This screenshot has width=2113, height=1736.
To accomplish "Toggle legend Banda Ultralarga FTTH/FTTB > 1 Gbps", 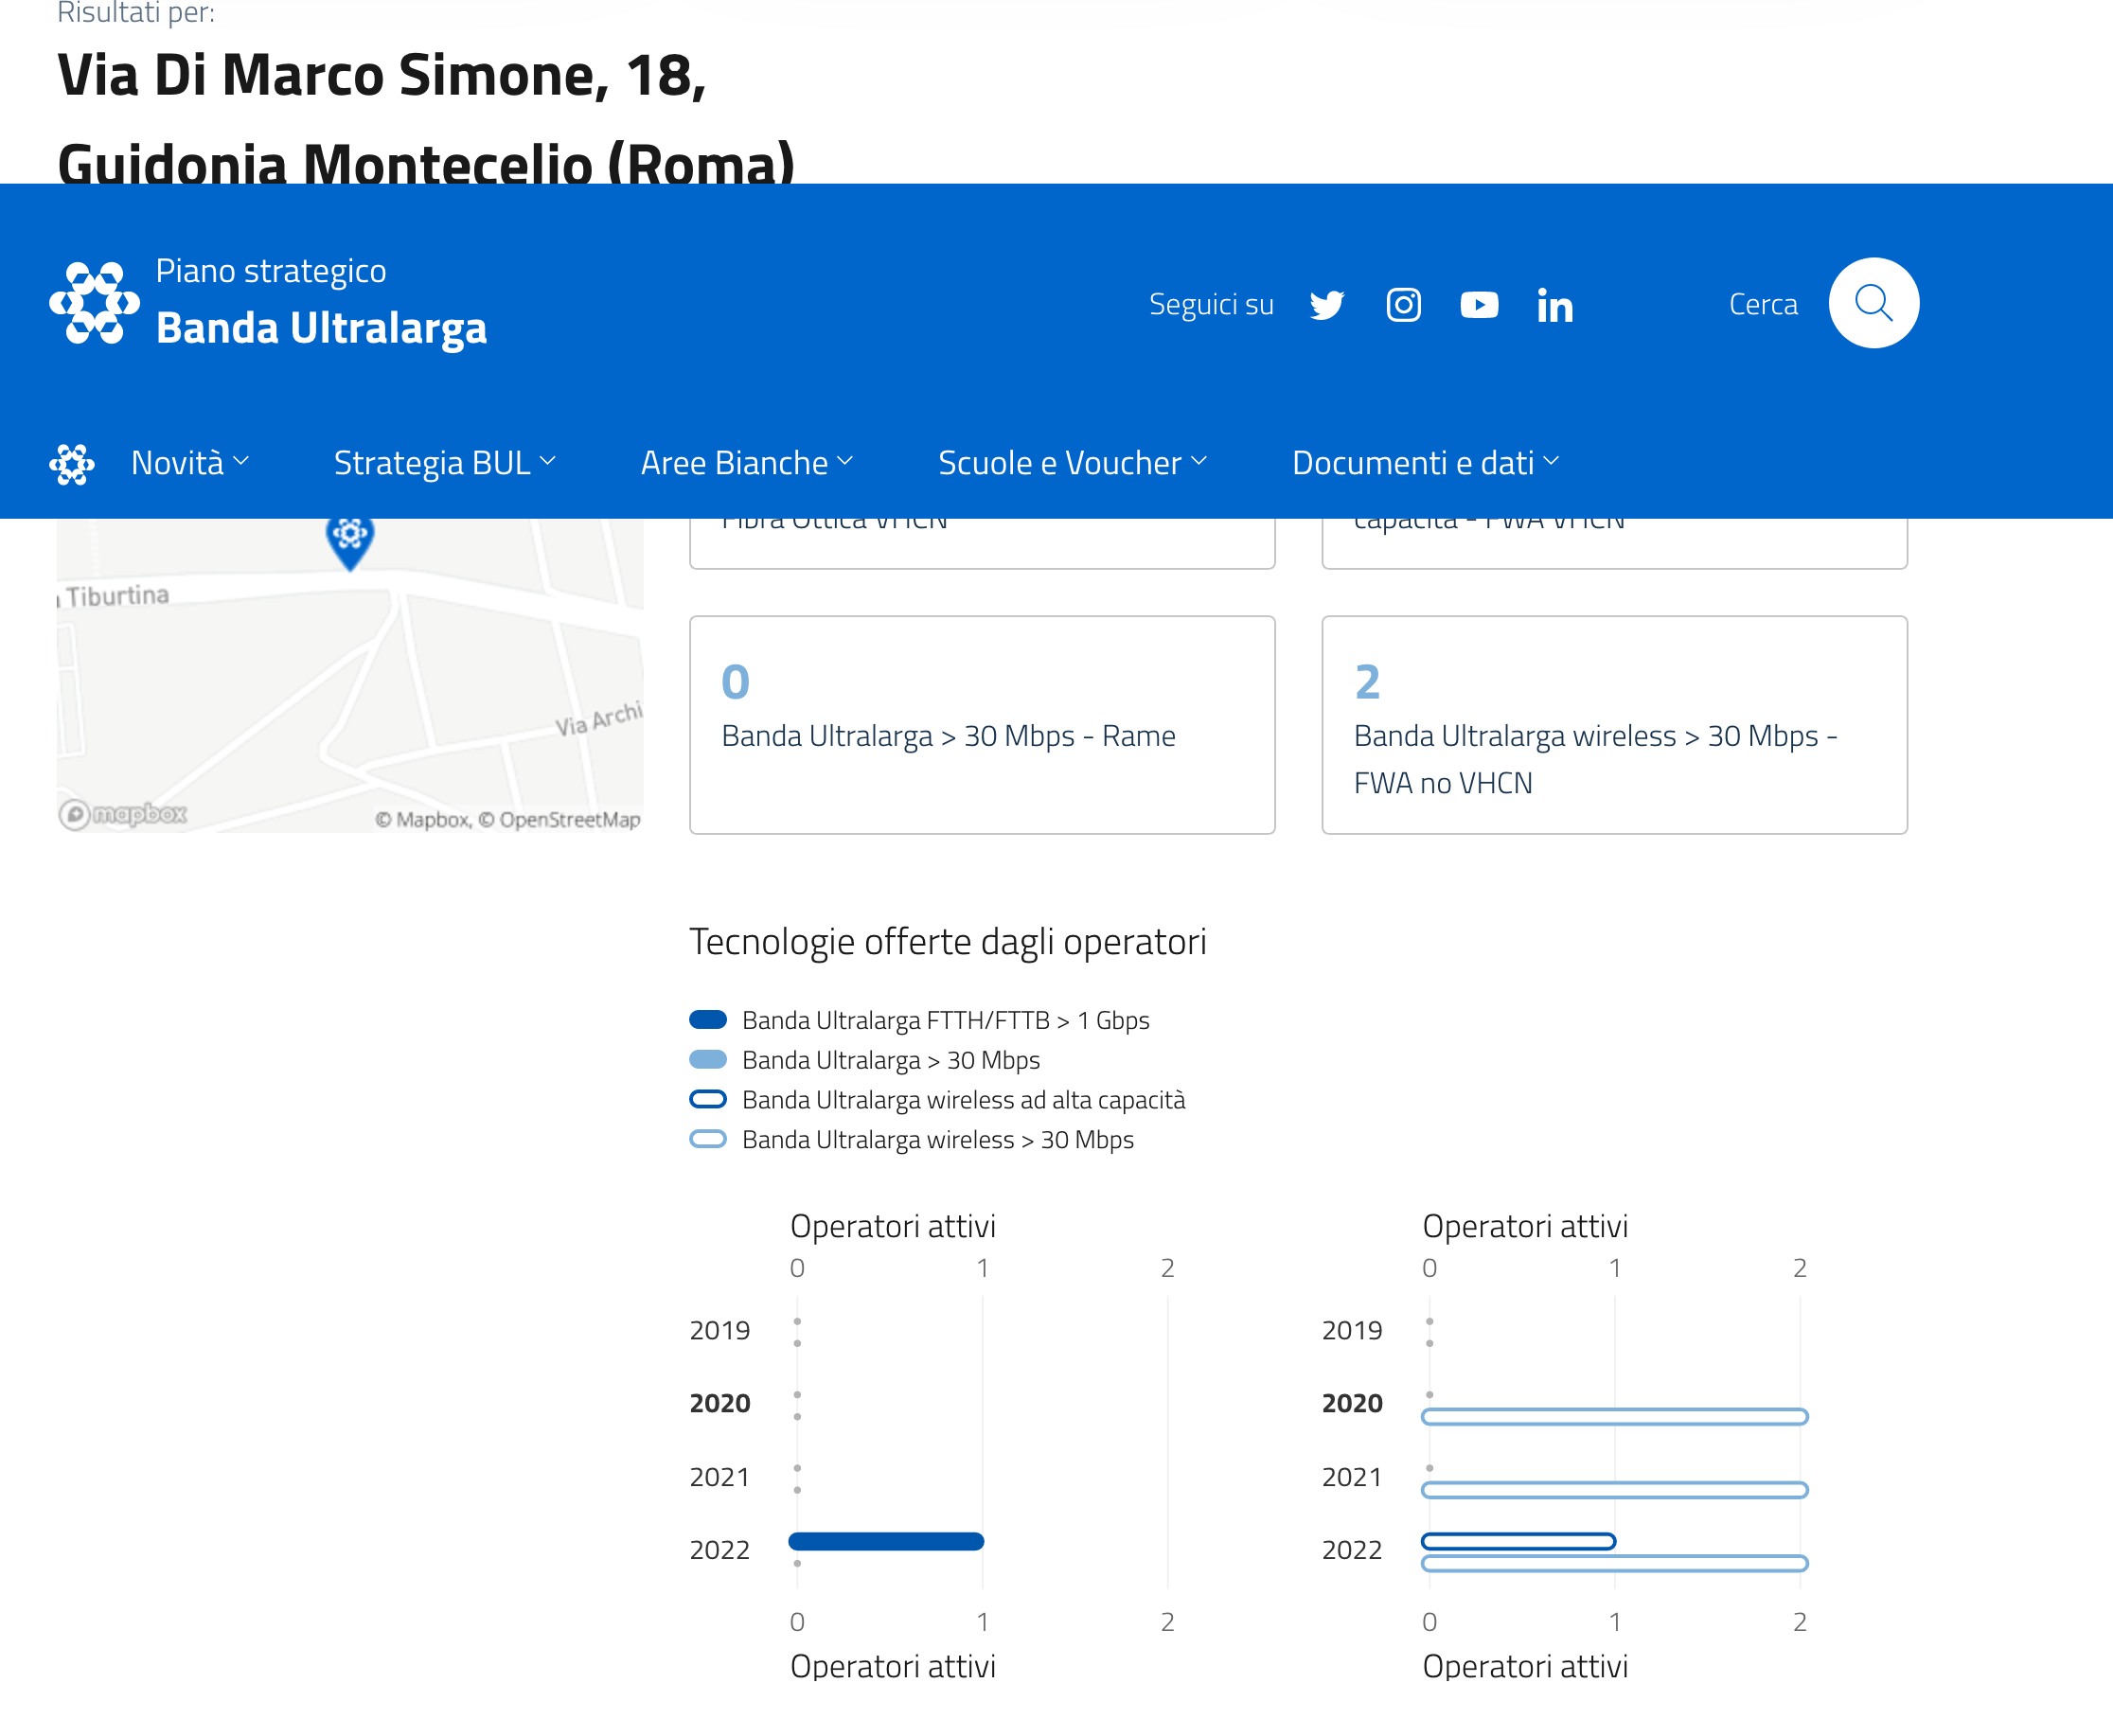I will tap(919, 1020).
